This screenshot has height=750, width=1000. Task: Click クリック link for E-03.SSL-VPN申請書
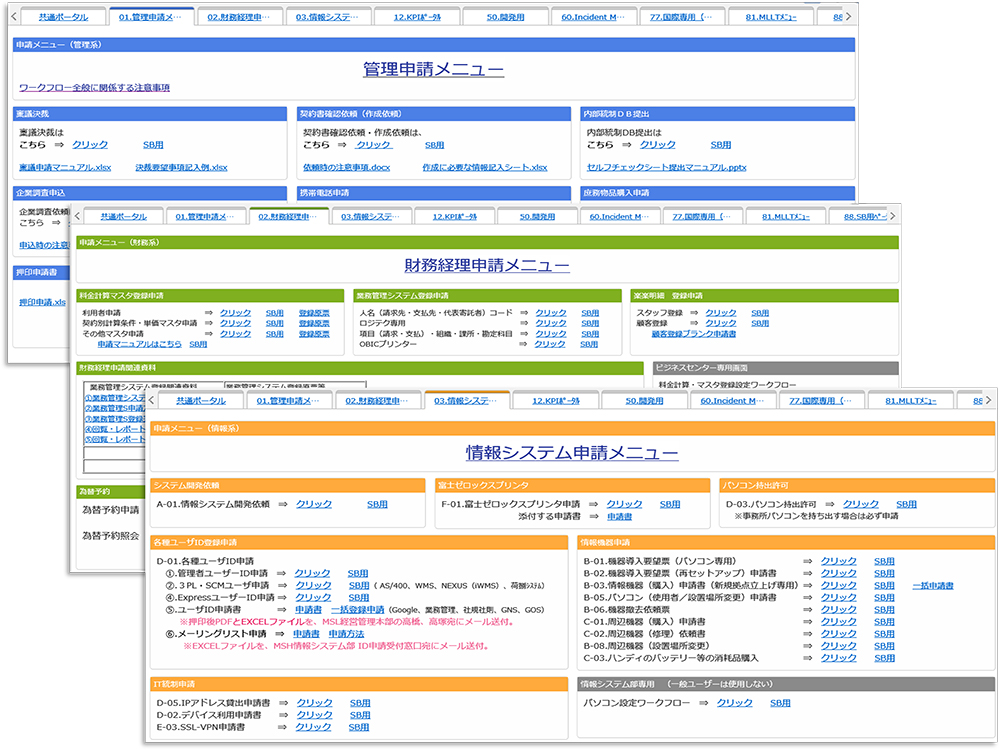pos(314,727)
